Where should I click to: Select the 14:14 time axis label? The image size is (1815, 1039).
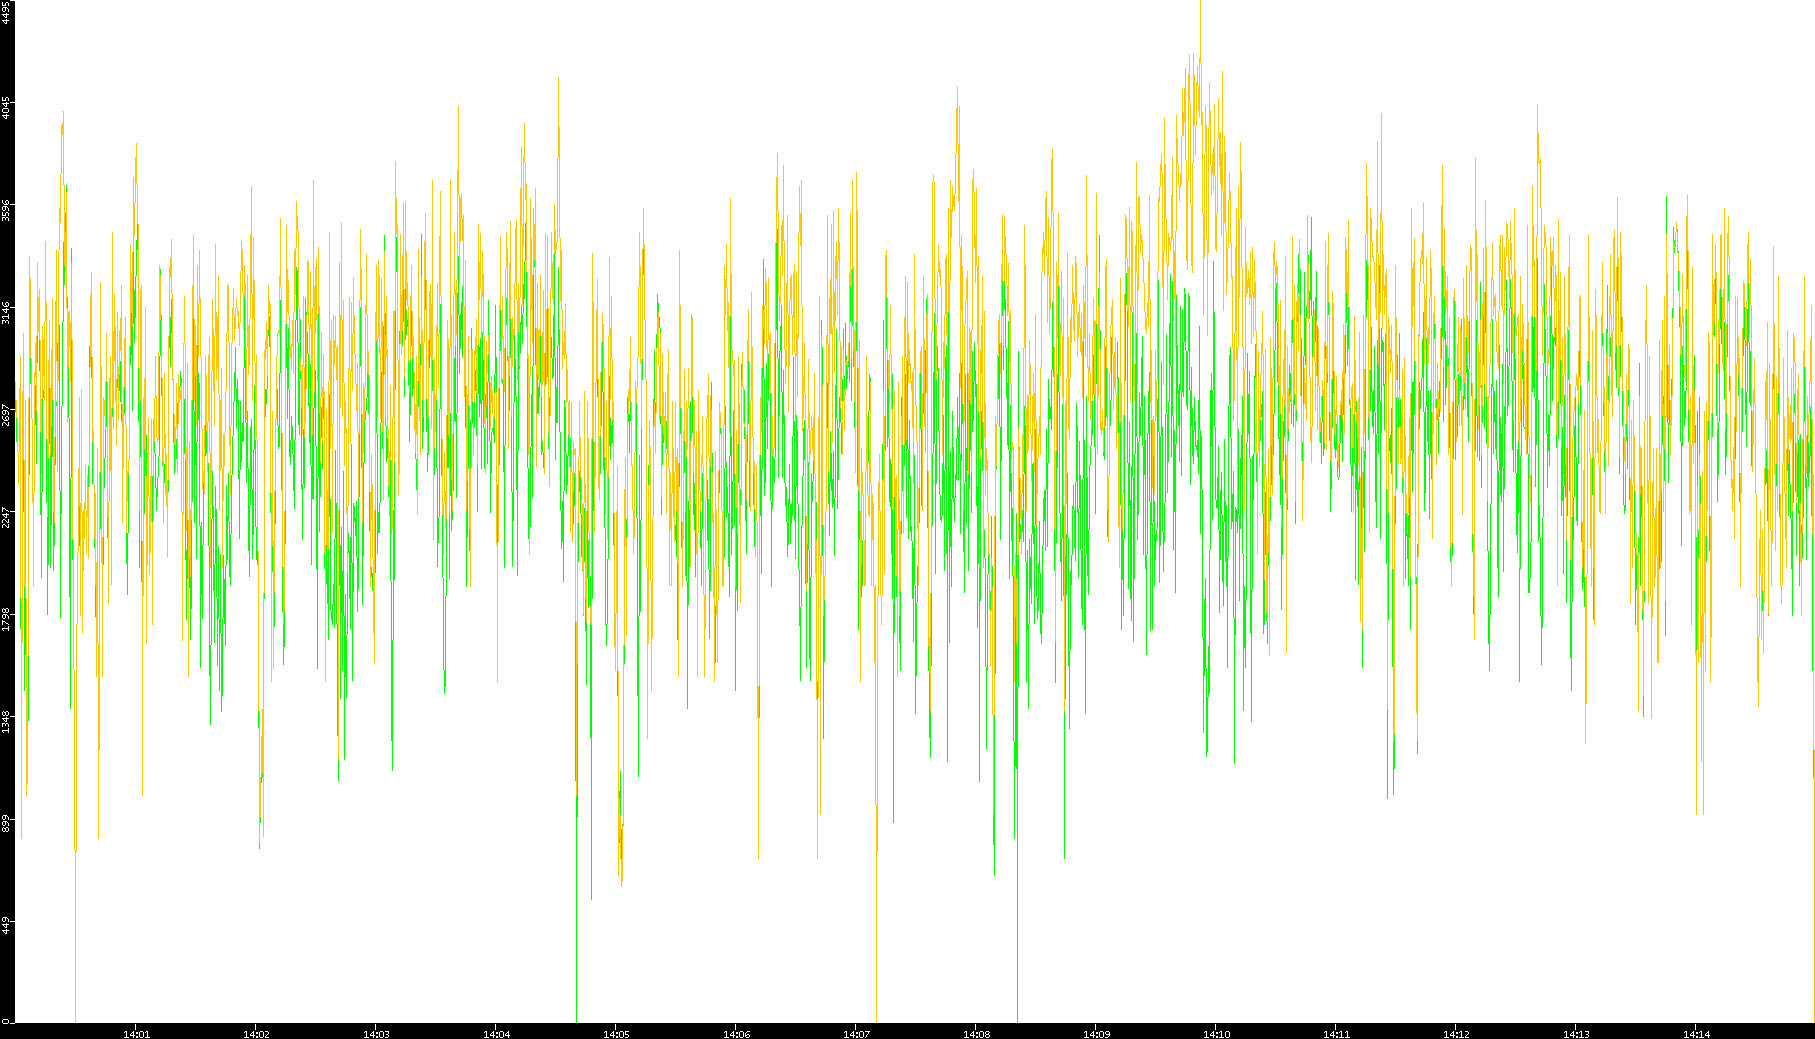[1696, 1034]
